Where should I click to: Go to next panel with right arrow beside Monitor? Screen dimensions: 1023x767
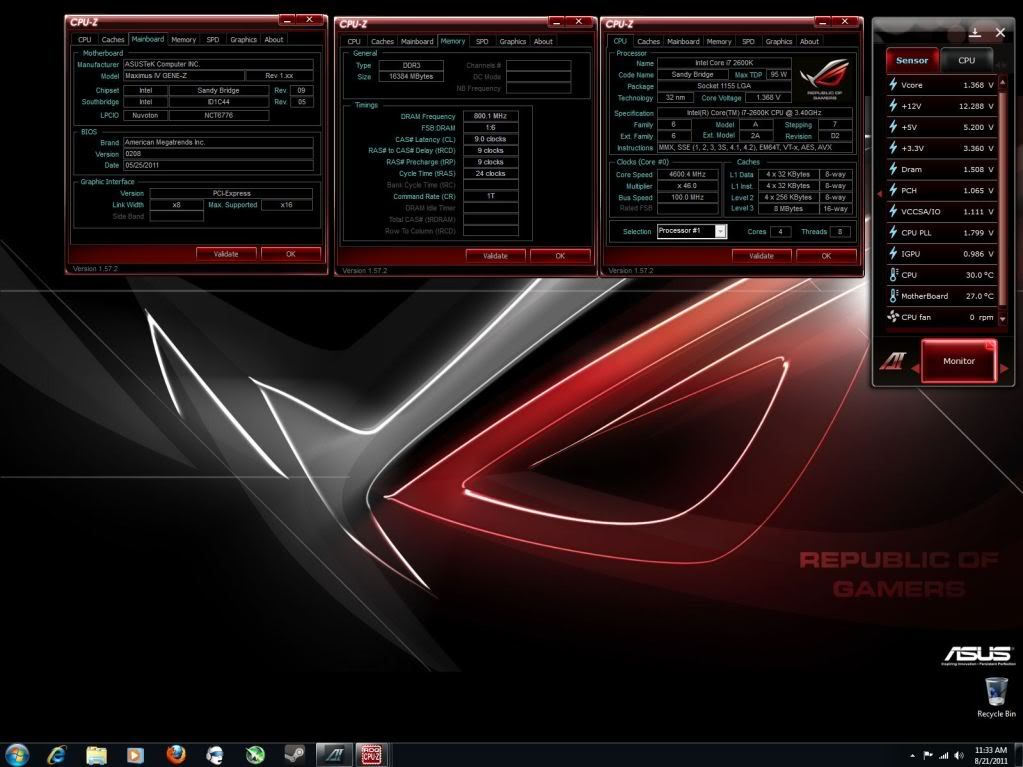1003,369
